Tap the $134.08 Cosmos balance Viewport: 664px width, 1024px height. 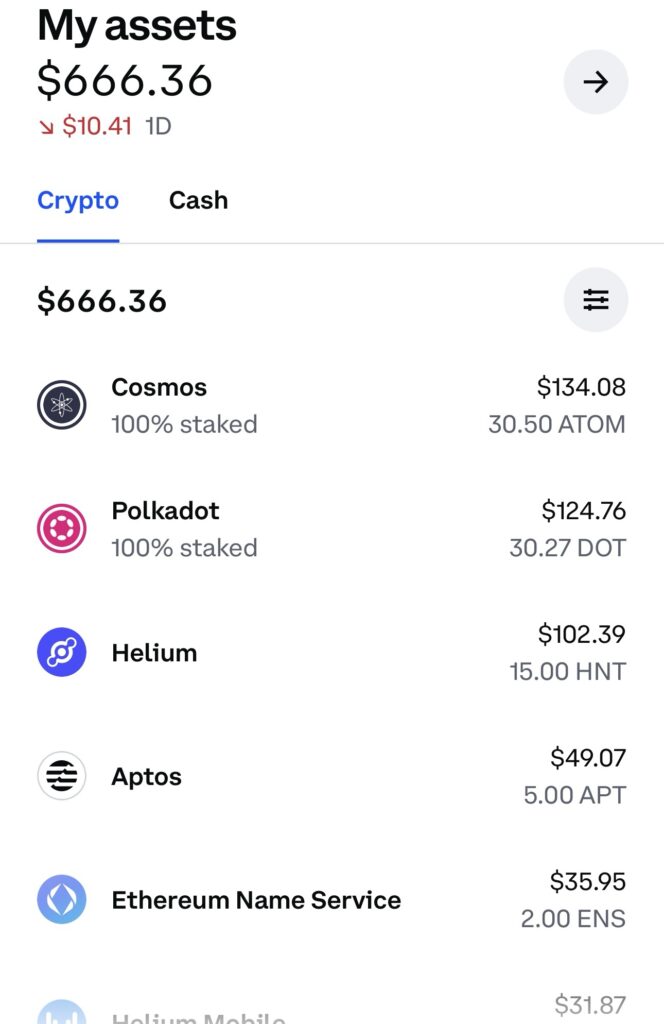pos(581,387)
